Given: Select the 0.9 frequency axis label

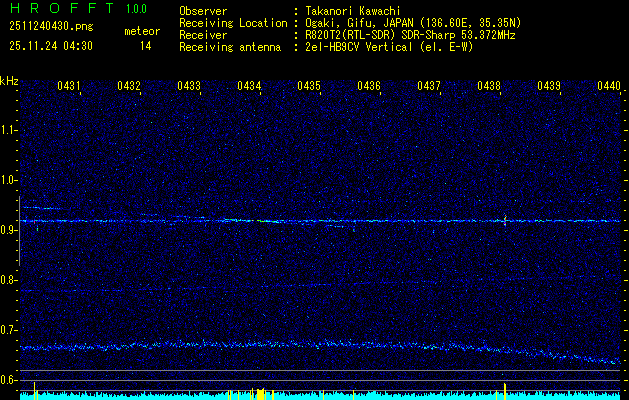Looking at the screenshot, I should (9, 229).
